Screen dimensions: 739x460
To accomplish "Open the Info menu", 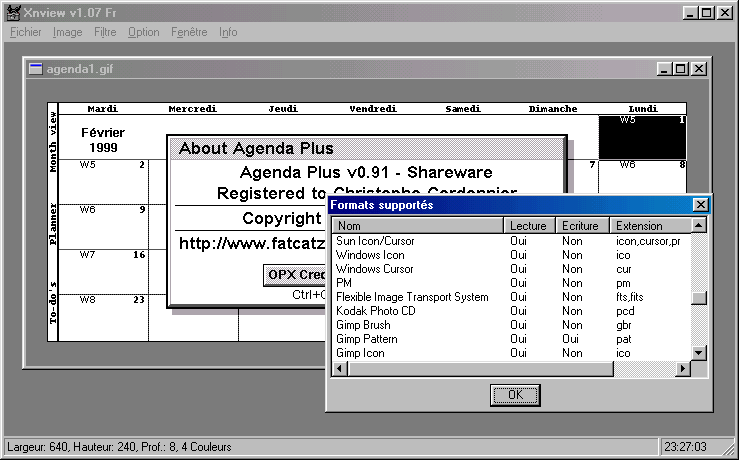I will tap(228, 32).
